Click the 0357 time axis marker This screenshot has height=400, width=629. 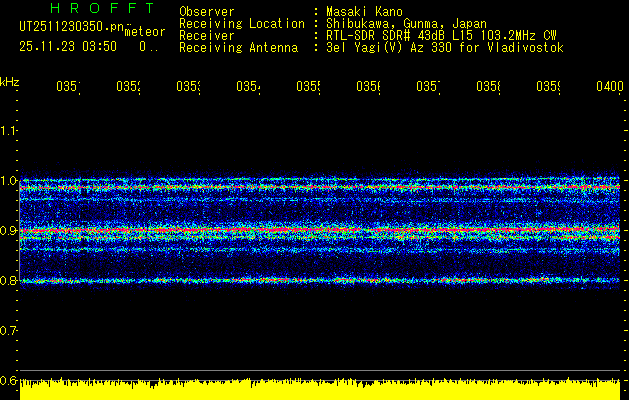(428, 86)
